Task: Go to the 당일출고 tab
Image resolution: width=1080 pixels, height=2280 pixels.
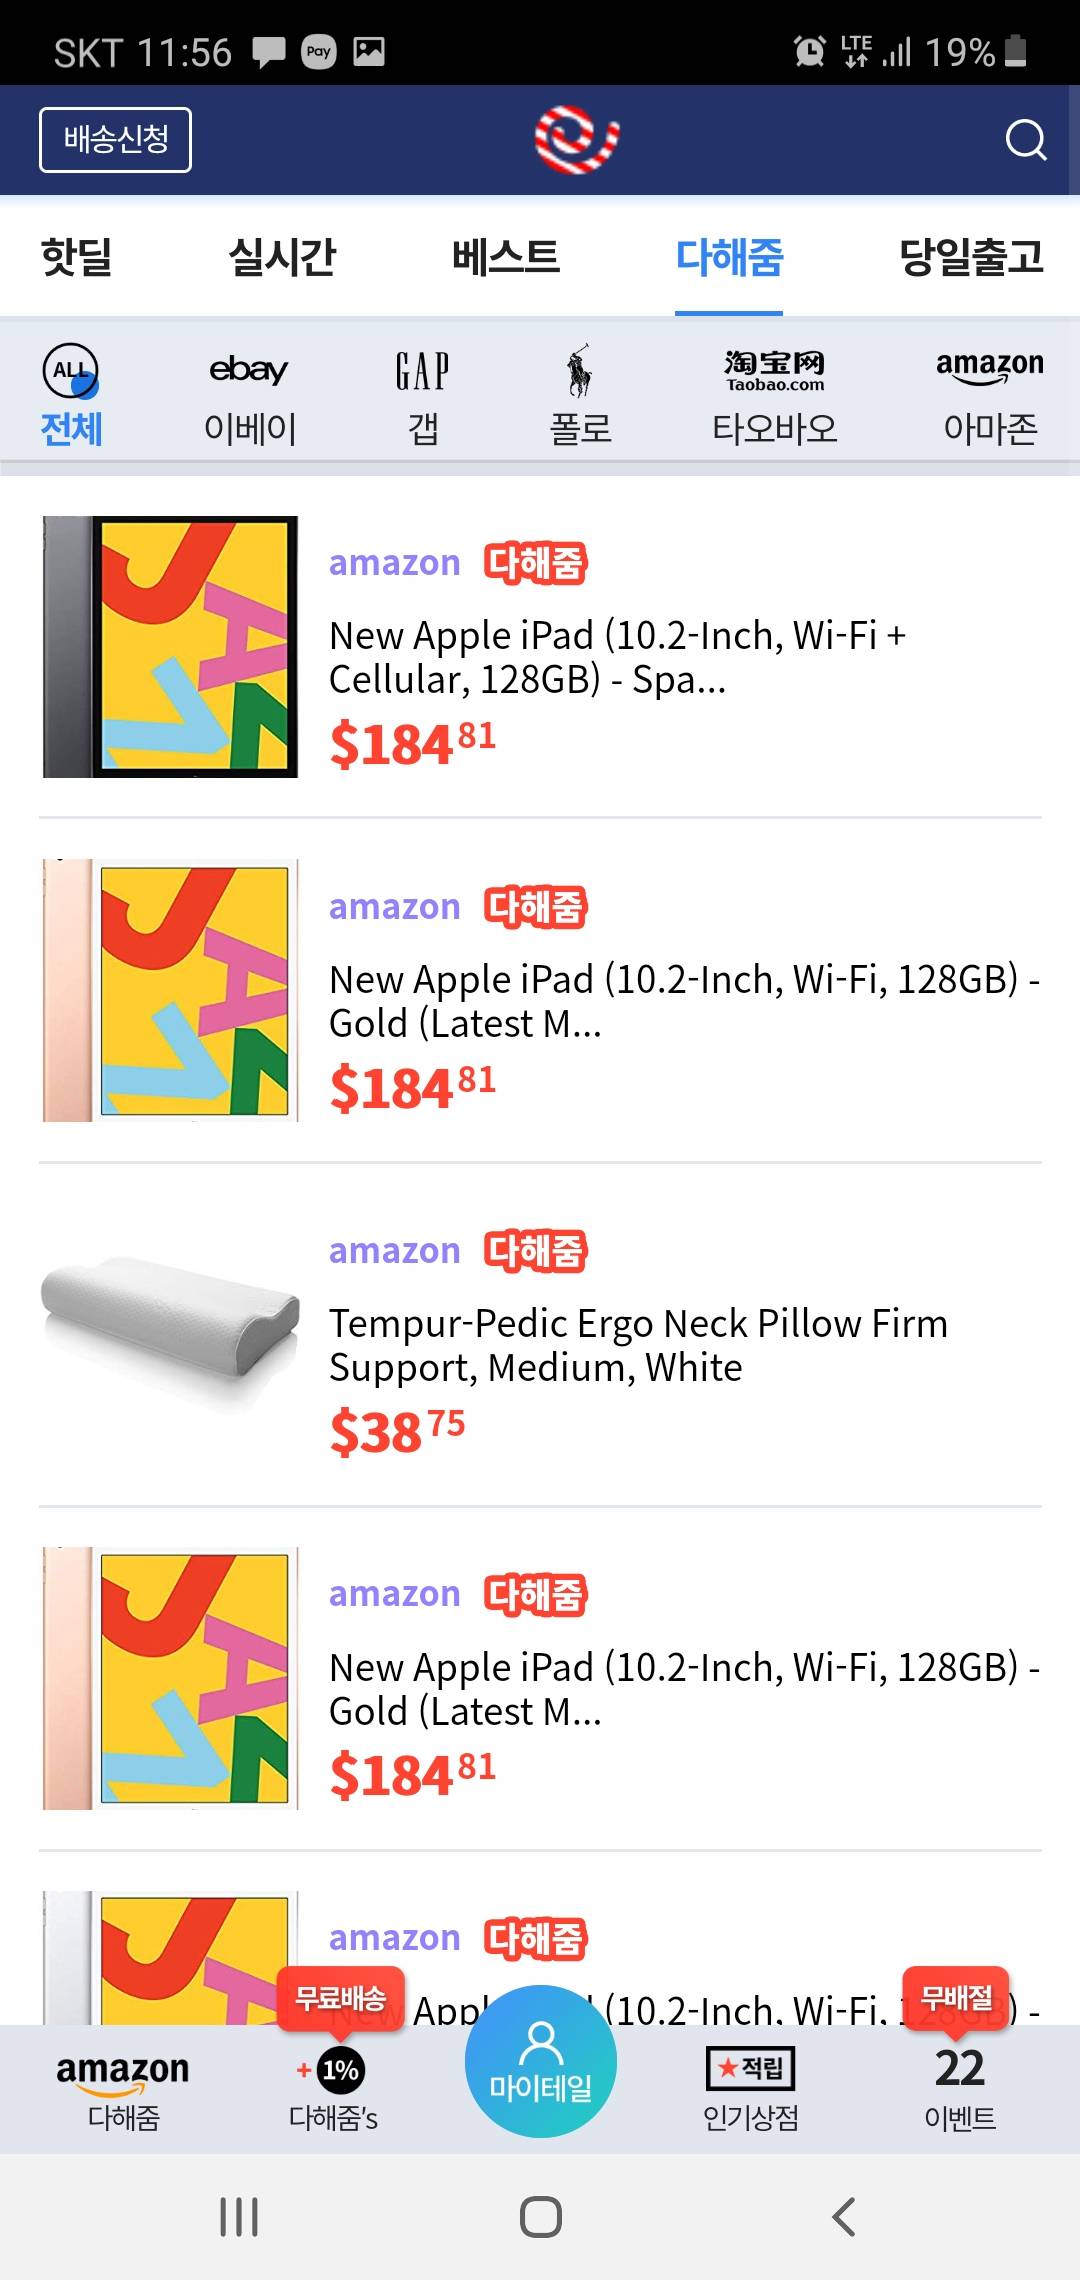Action: [x=970, y=257]
